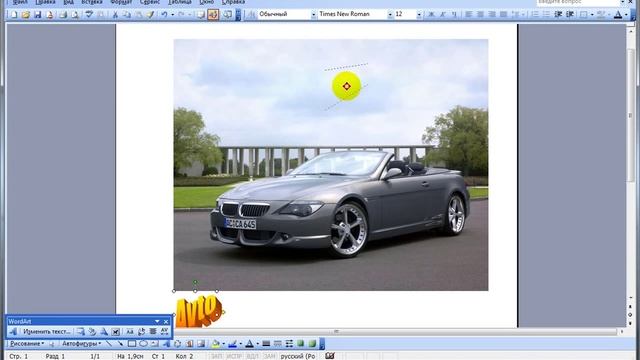Apply fill color paint bucket
Image resolution: width=640 pixels, height=360 pixels.
[216, 344]
